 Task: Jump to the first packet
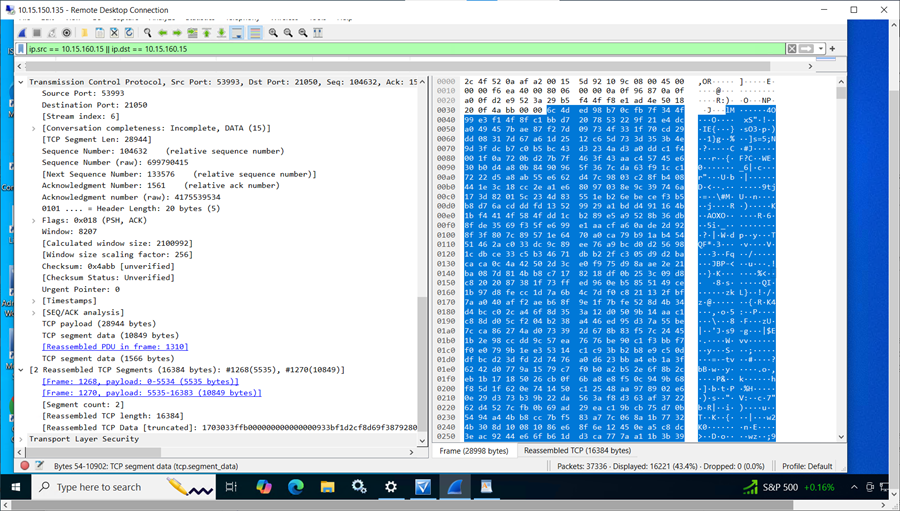(x=207, y=33)
